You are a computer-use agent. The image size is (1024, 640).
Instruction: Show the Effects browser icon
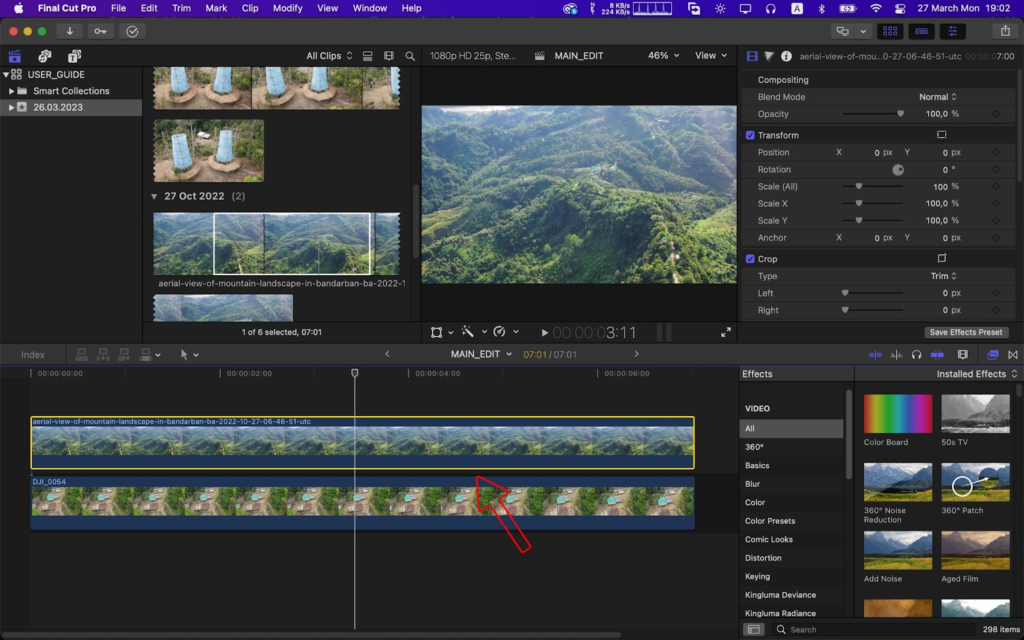993,355
